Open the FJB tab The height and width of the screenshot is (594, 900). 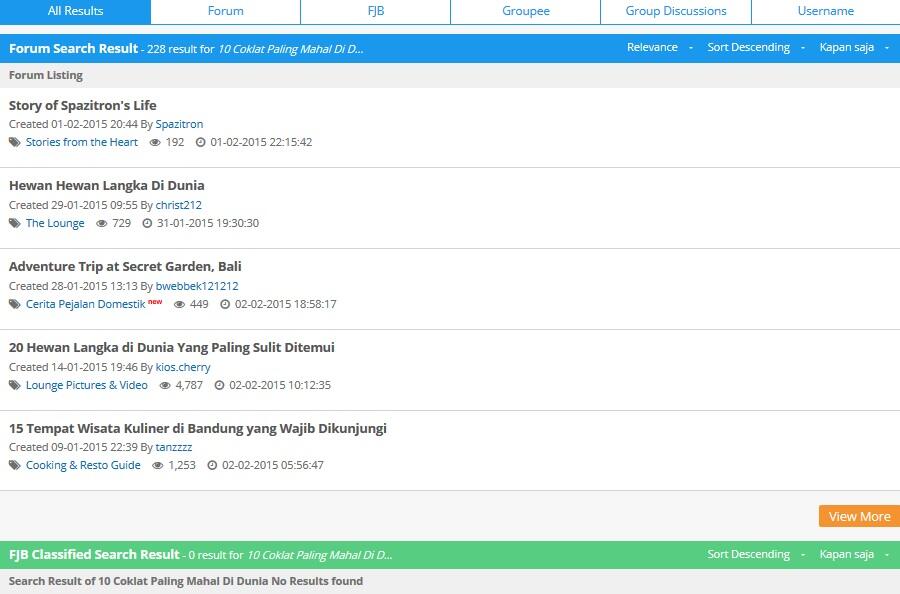click(375, 11)
